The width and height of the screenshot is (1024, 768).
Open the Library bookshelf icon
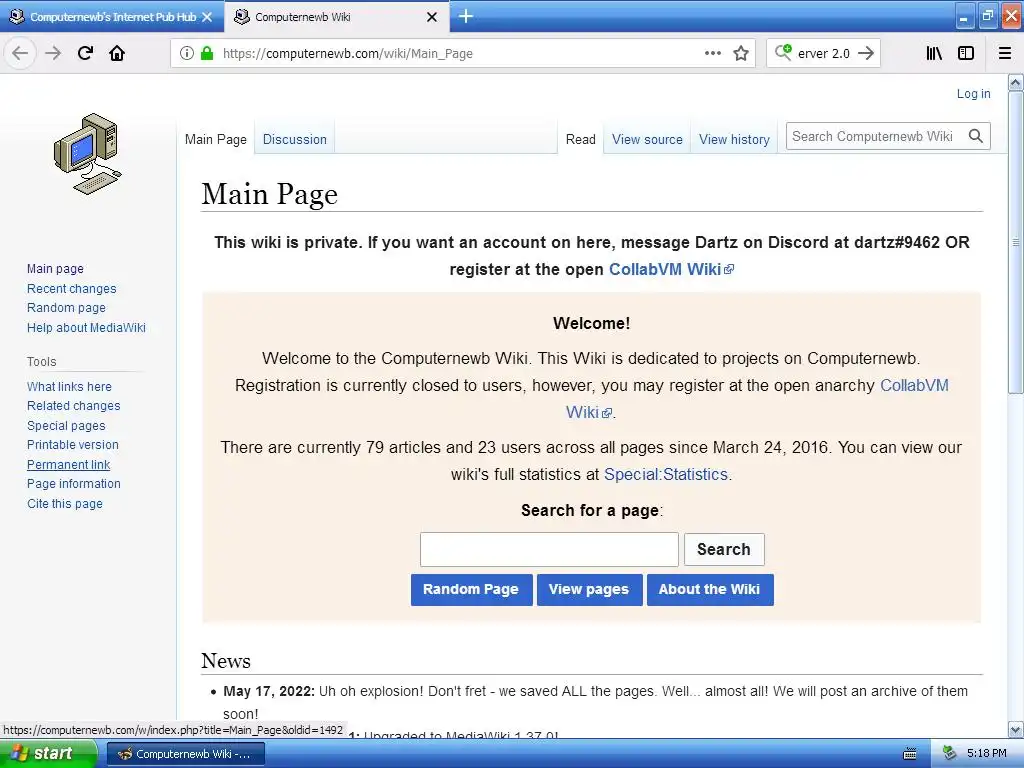tap(934, 53)
